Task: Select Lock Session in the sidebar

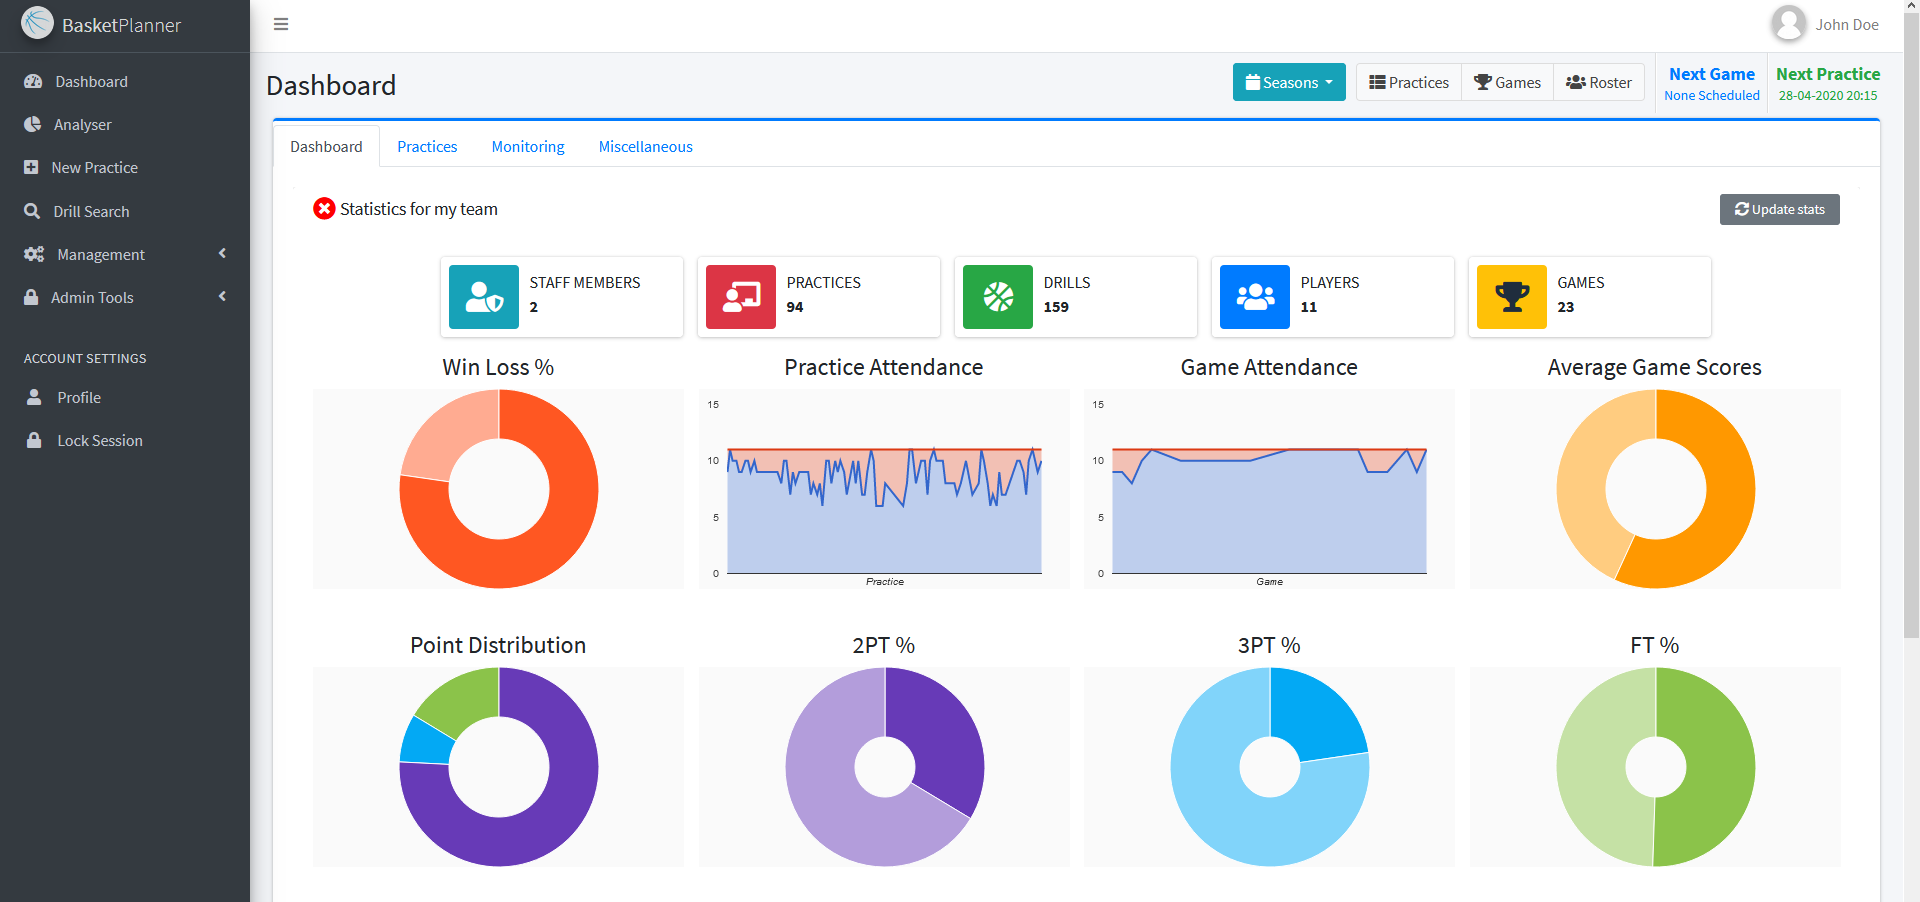Action: coord(124,441)
